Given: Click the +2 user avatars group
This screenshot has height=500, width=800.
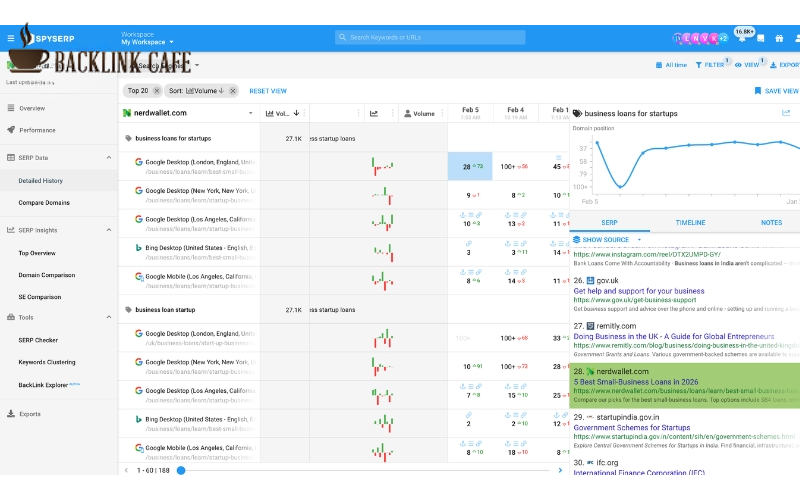Looking at the screenshot, I should (x=723, y=38).
